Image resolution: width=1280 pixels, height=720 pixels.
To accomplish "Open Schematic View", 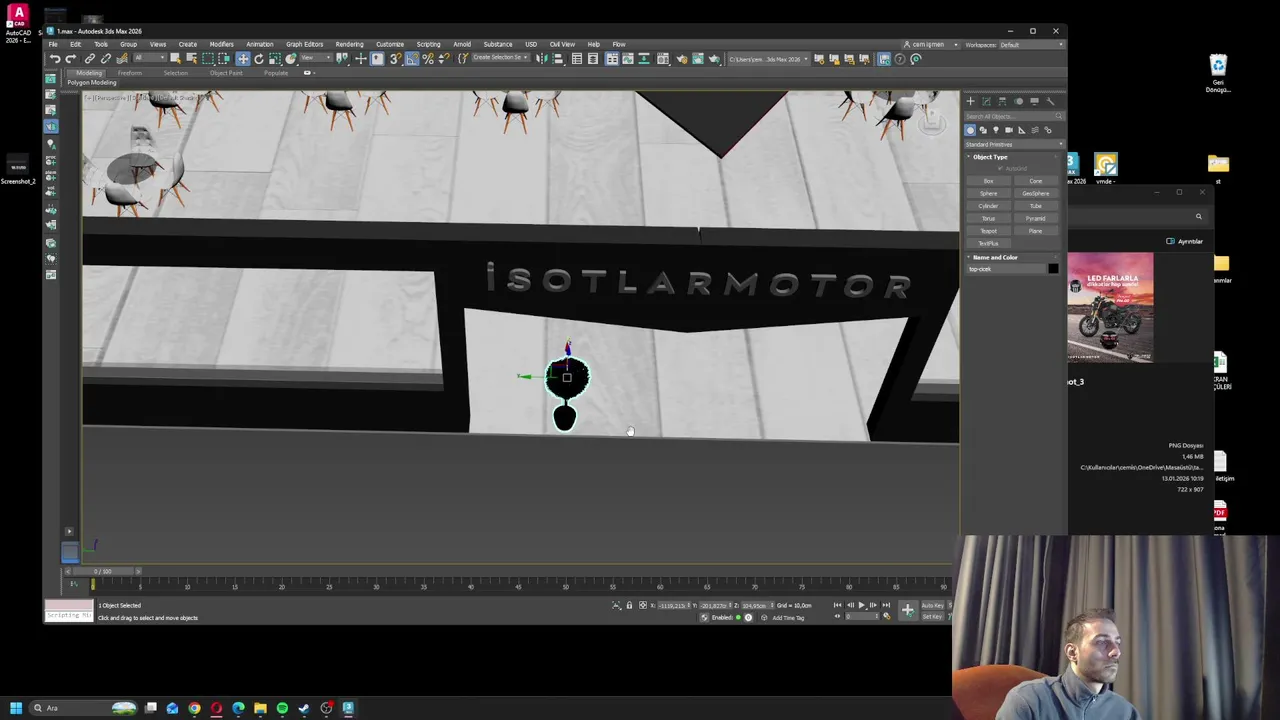I will (x=644, y=58).
